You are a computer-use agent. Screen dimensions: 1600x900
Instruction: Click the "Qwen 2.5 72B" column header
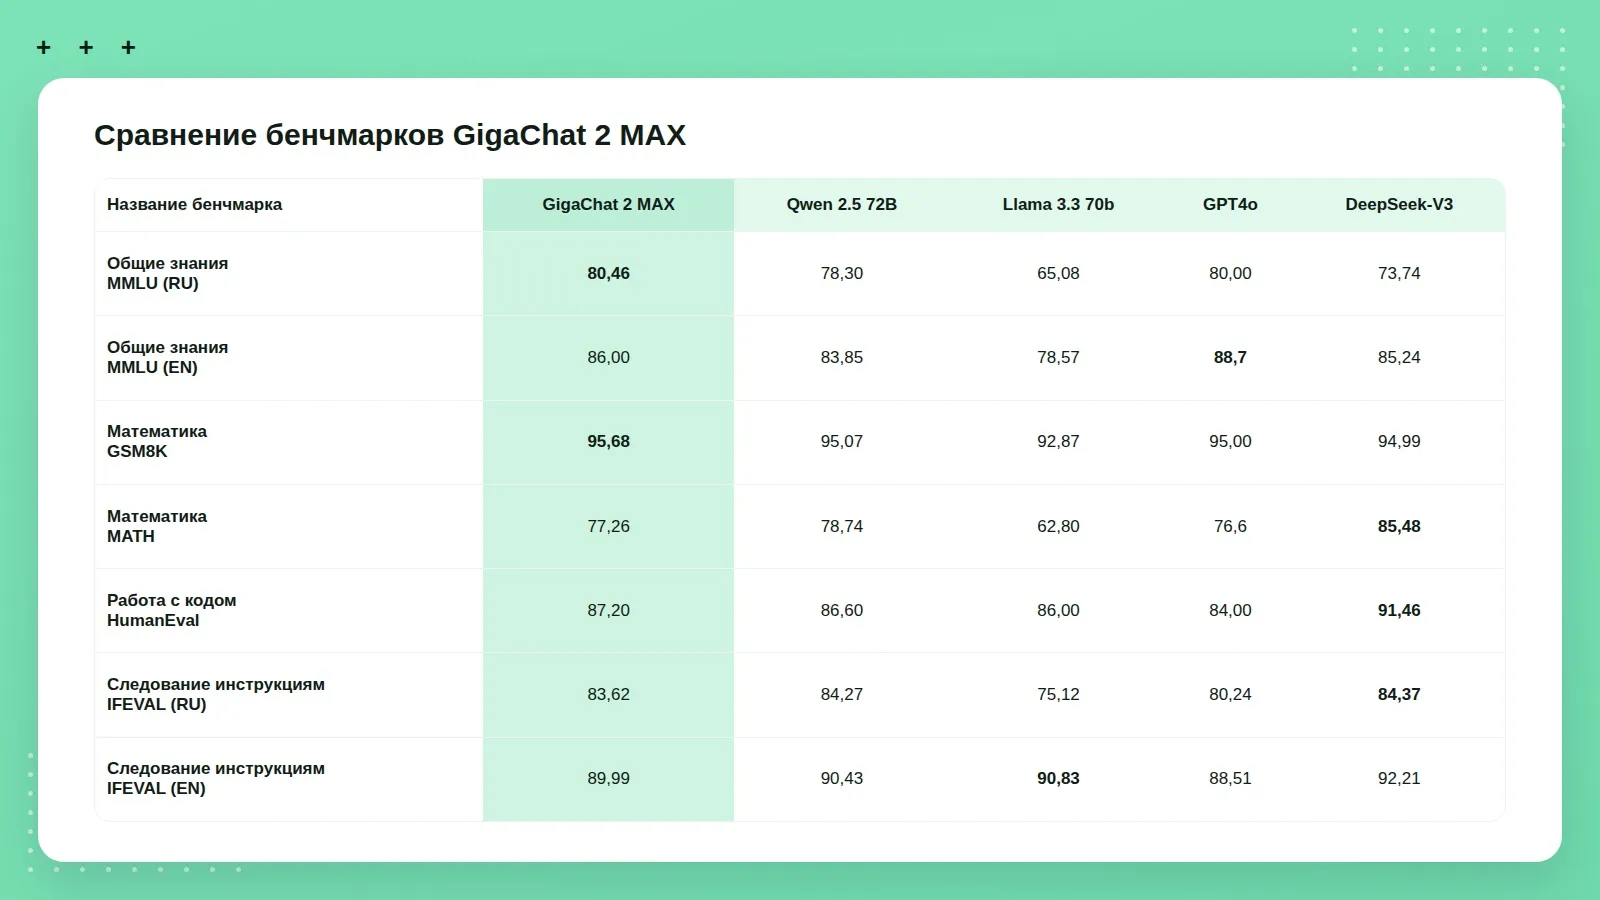click(842, 204)
